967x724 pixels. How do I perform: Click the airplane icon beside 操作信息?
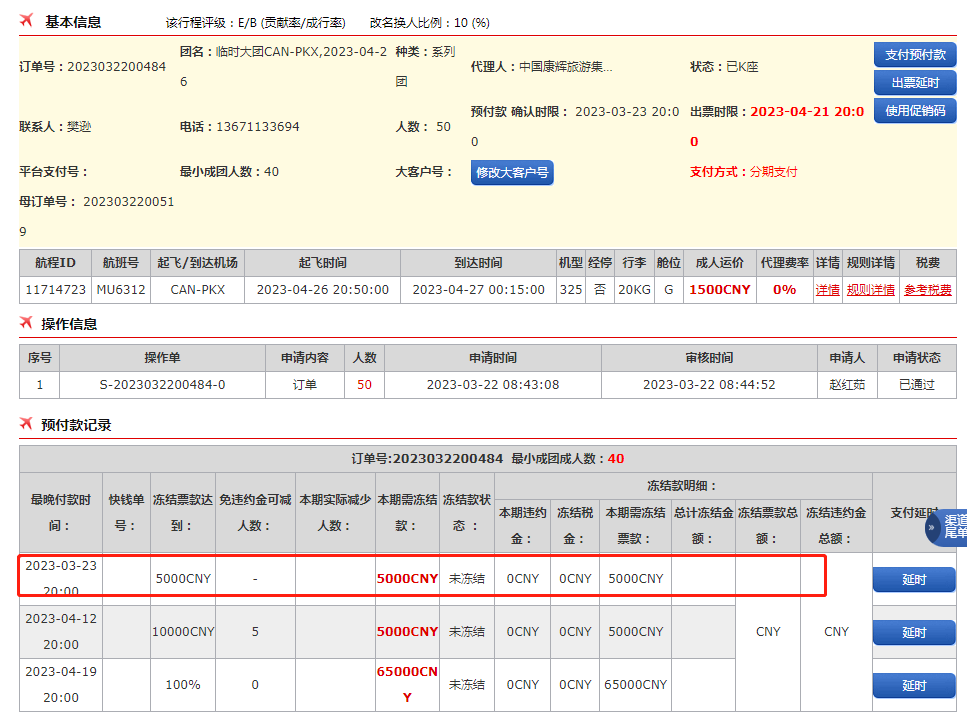click(x=26, y=323)
